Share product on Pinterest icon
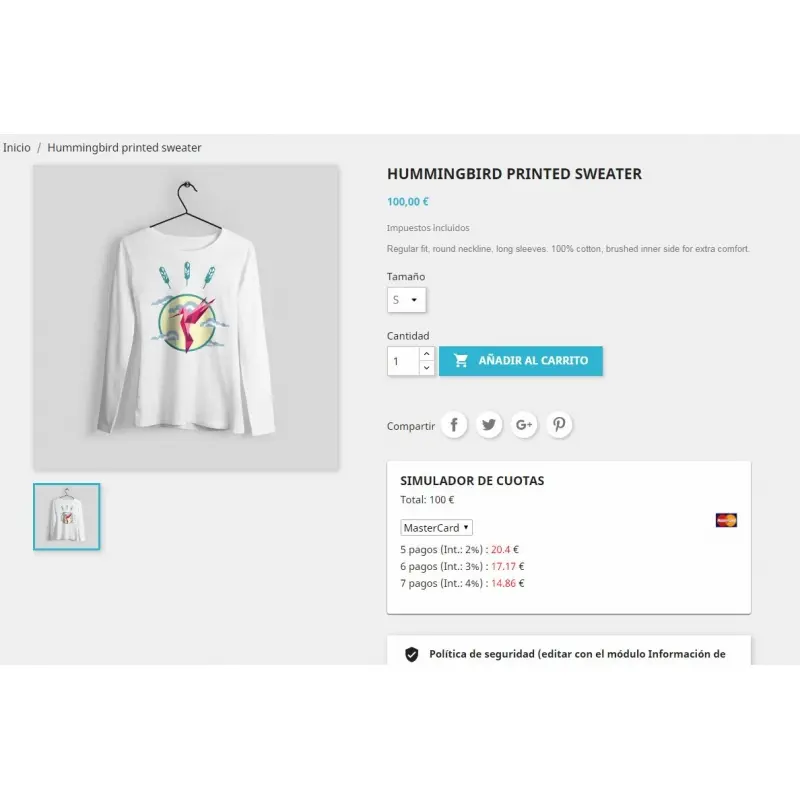 pyautogui.click(x=559, y=424)
